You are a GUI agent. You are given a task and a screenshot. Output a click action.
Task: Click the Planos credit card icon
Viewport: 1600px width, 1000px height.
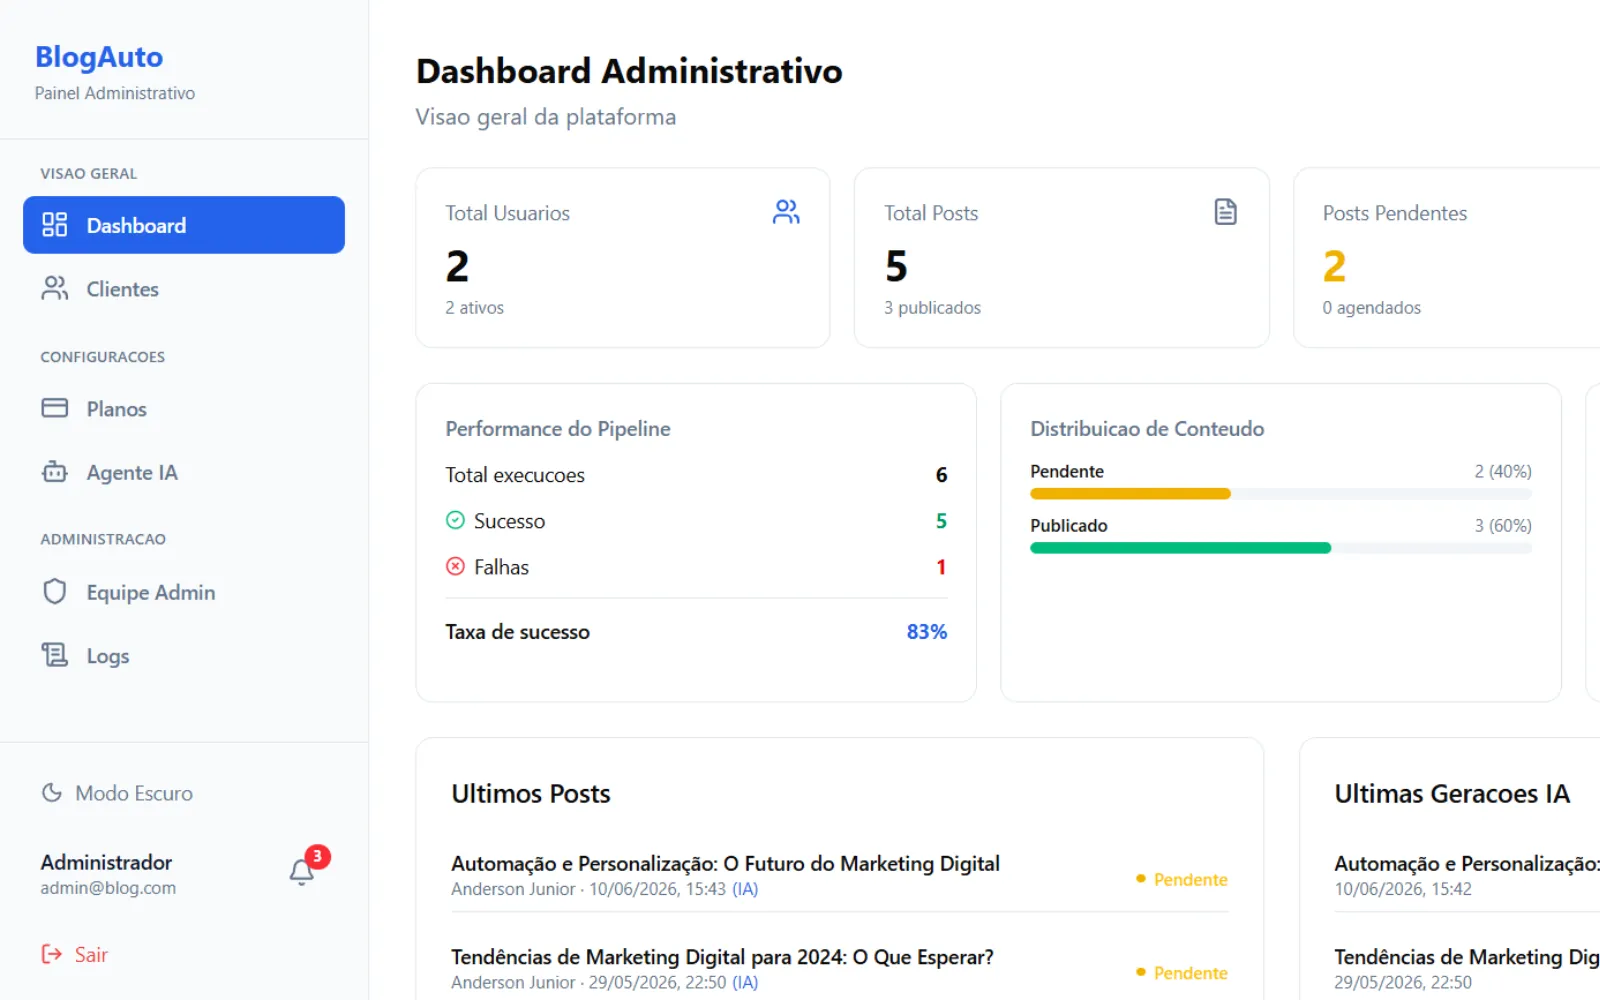pos(55,408)
